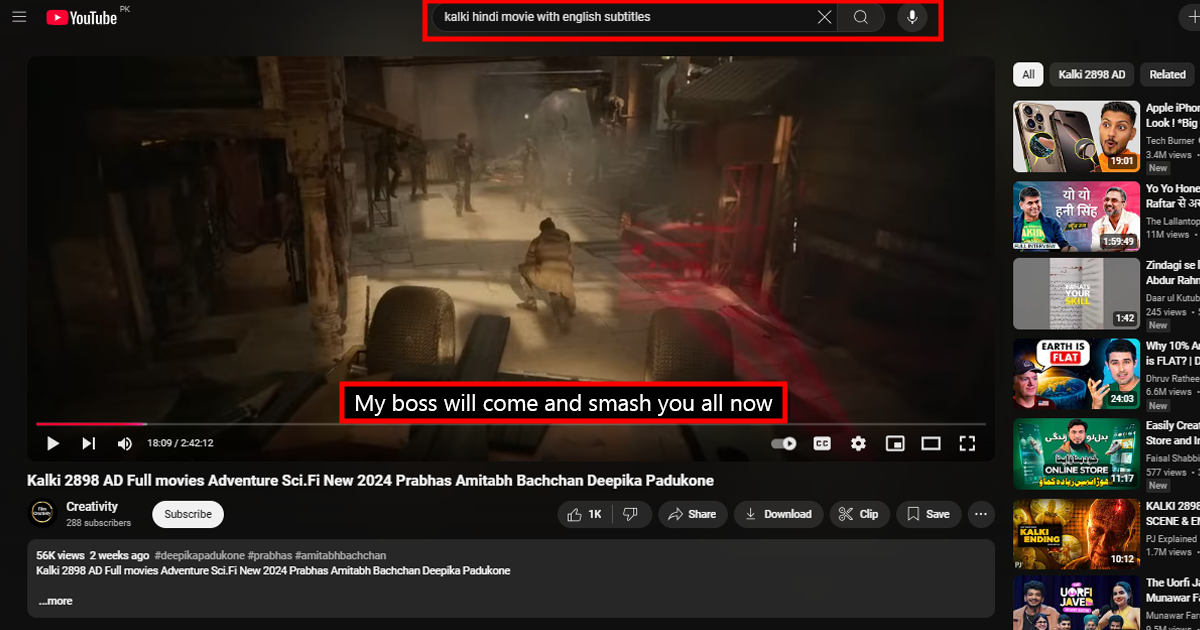Viewport: 1200px width, 630px height.
Task: Open Zindagi se video thumbnail 1:42
Action: click(1077, 294)
